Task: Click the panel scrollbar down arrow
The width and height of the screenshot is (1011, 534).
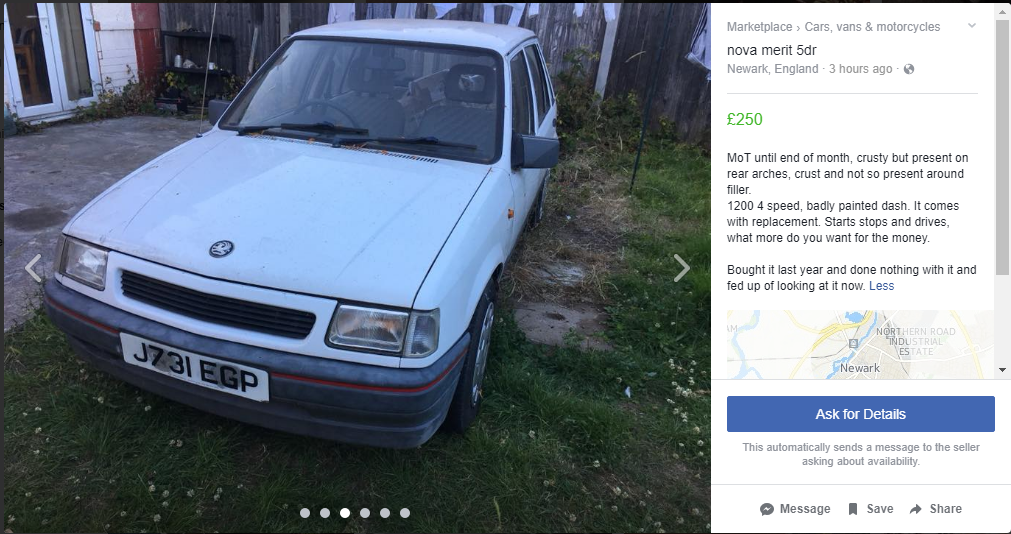Action: pyautogui.click(x=1003, y=370)
